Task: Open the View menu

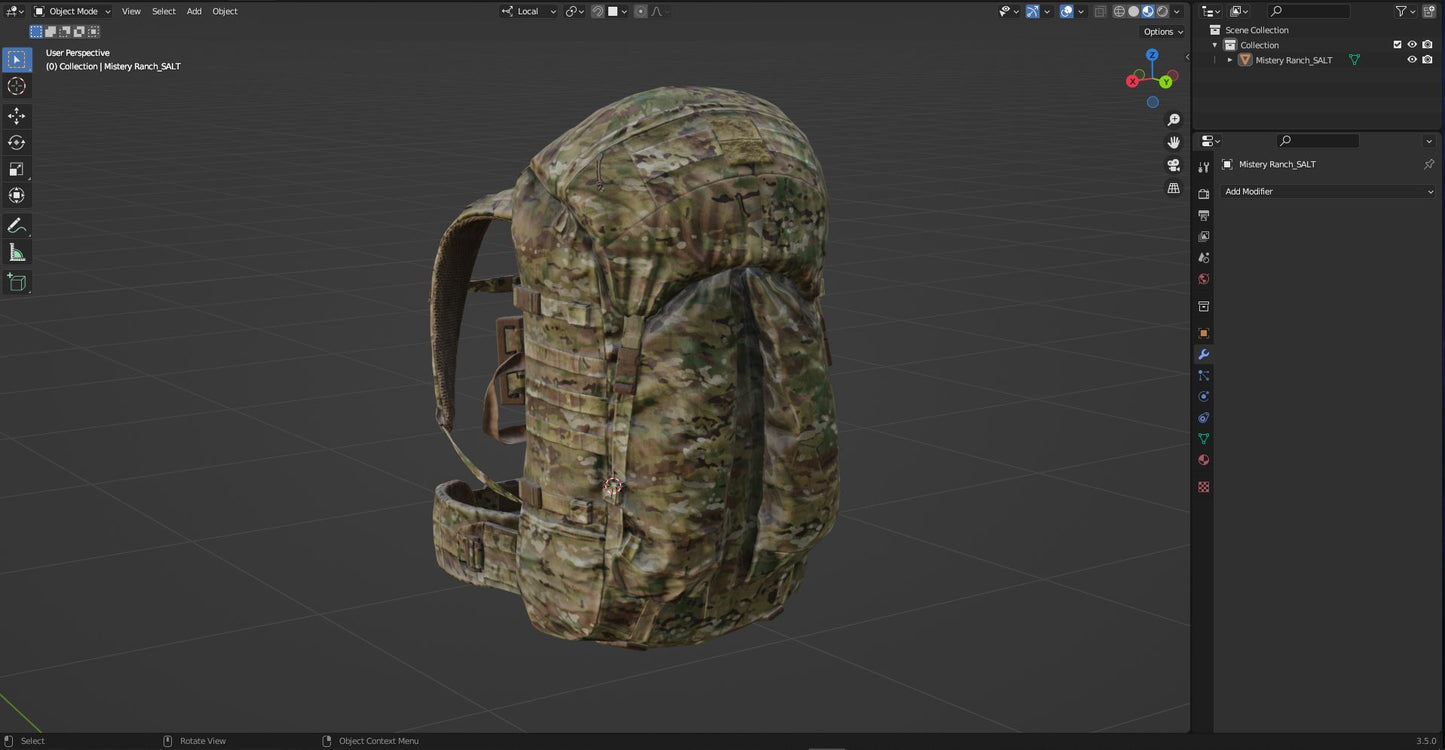Action: click(131, 12)
